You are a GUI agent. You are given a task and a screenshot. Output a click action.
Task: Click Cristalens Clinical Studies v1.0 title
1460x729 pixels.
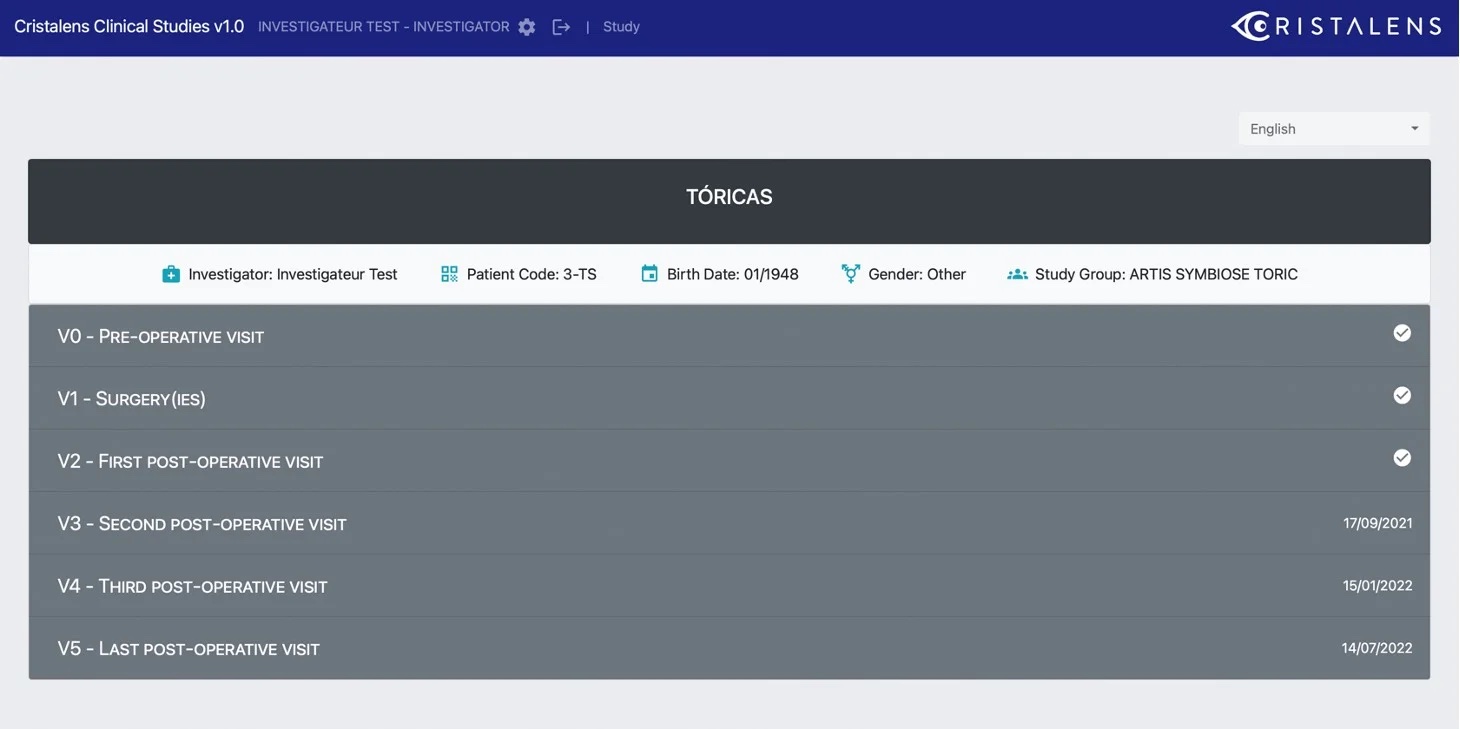tap(129, 27)
